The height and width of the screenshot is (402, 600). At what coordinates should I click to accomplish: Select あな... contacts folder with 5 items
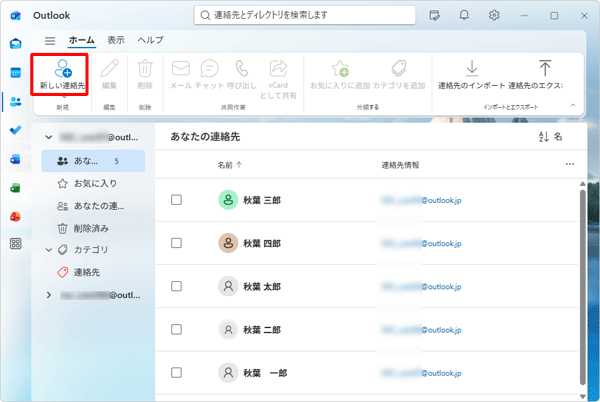93,161
